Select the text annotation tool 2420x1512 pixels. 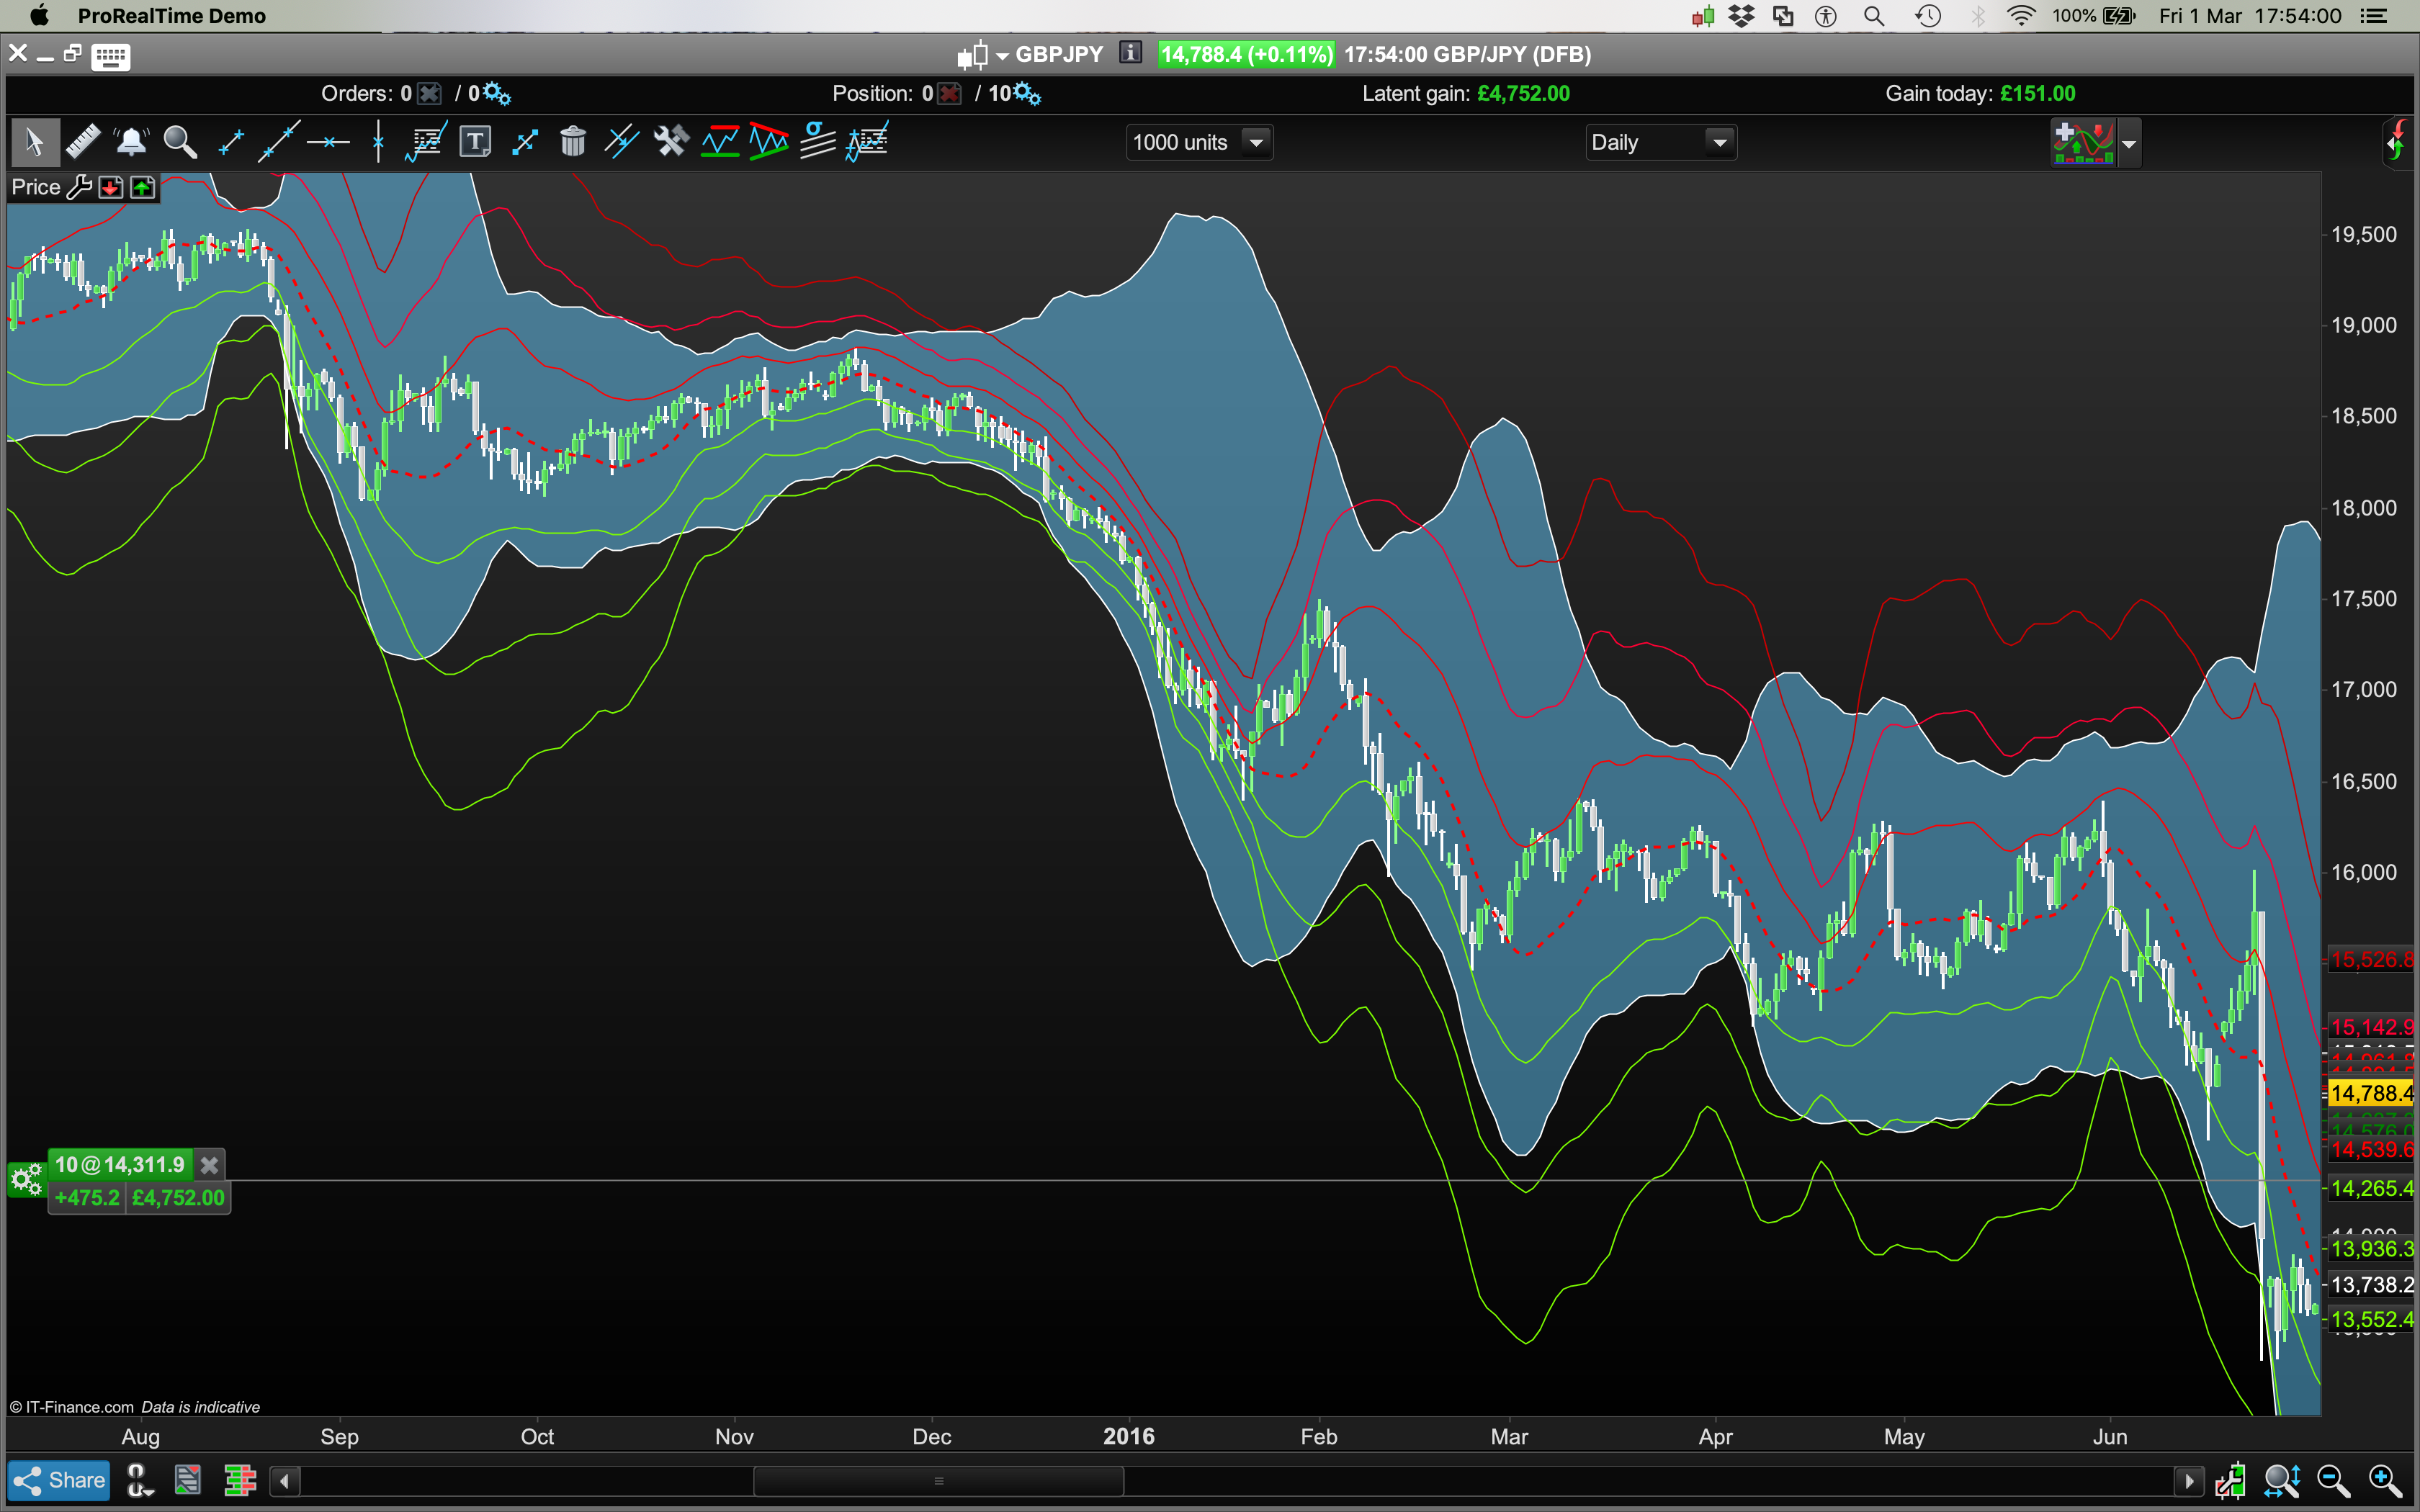(x=475, y=142)
